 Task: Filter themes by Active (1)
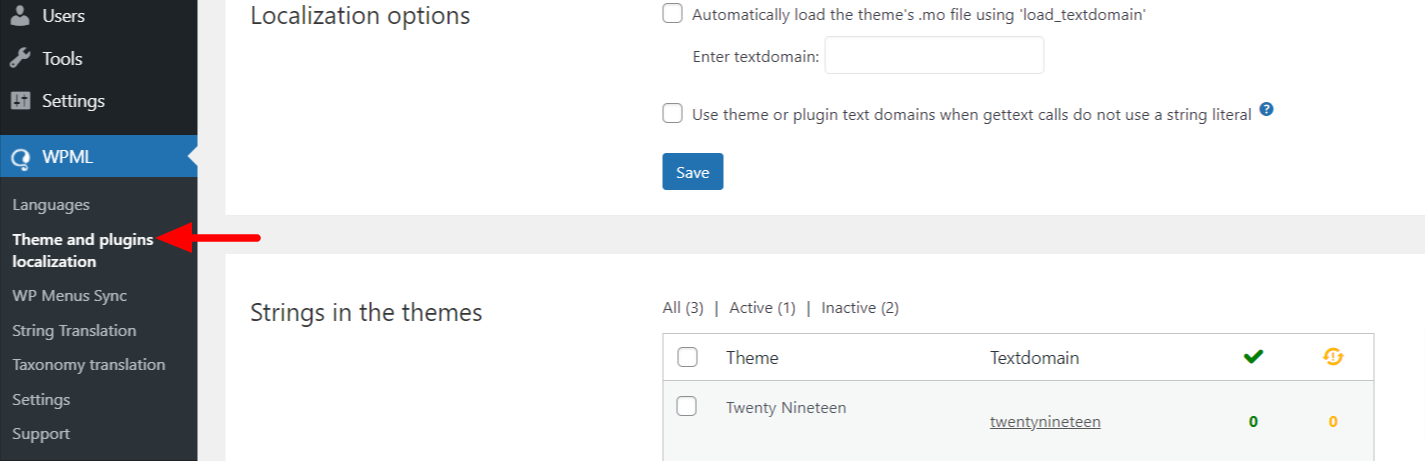762,308
